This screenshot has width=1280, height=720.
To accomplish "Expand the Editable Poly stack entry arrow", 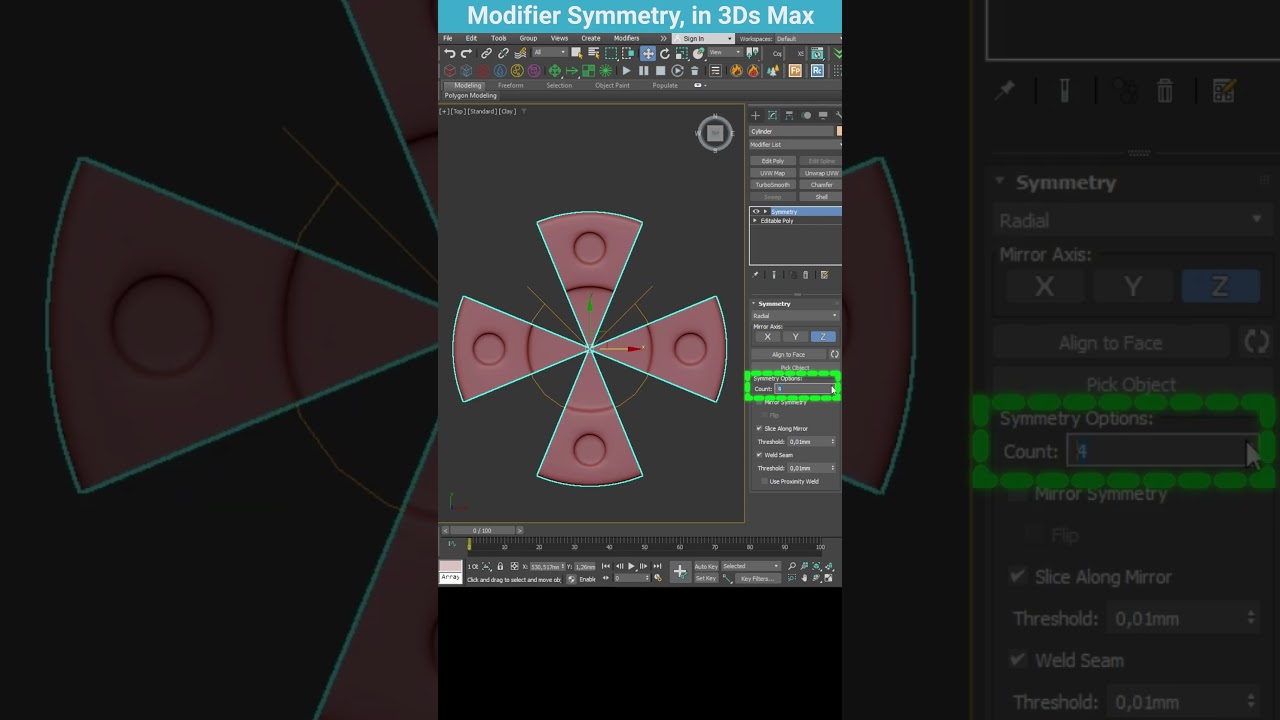I will (x=755, y=221).
